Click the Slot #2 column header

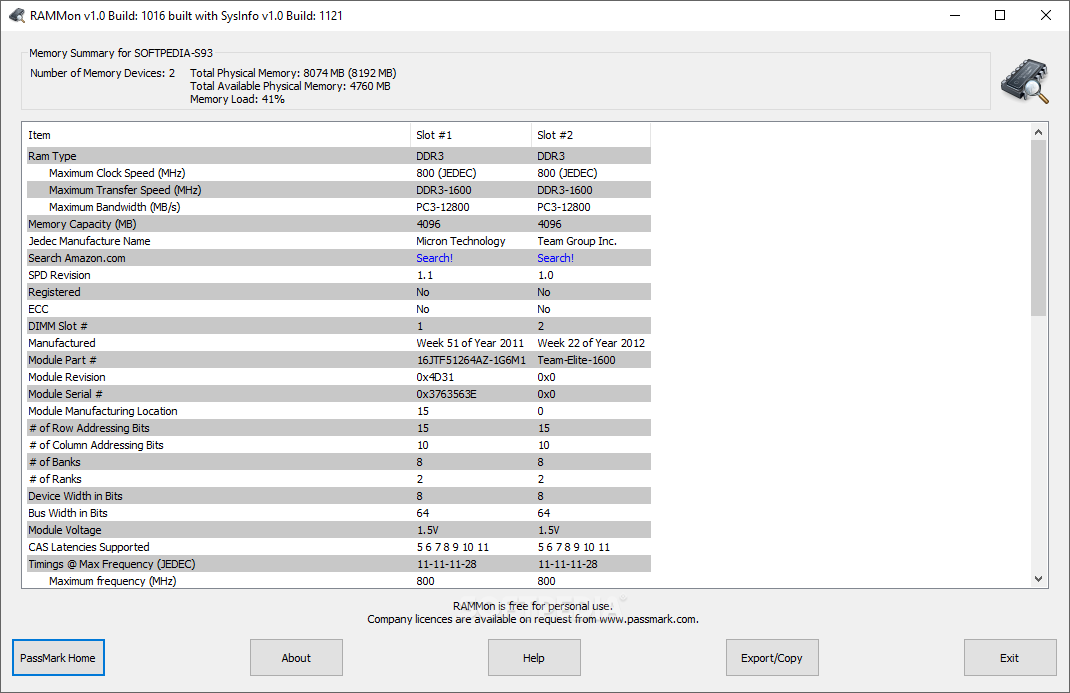click(591, 135)
